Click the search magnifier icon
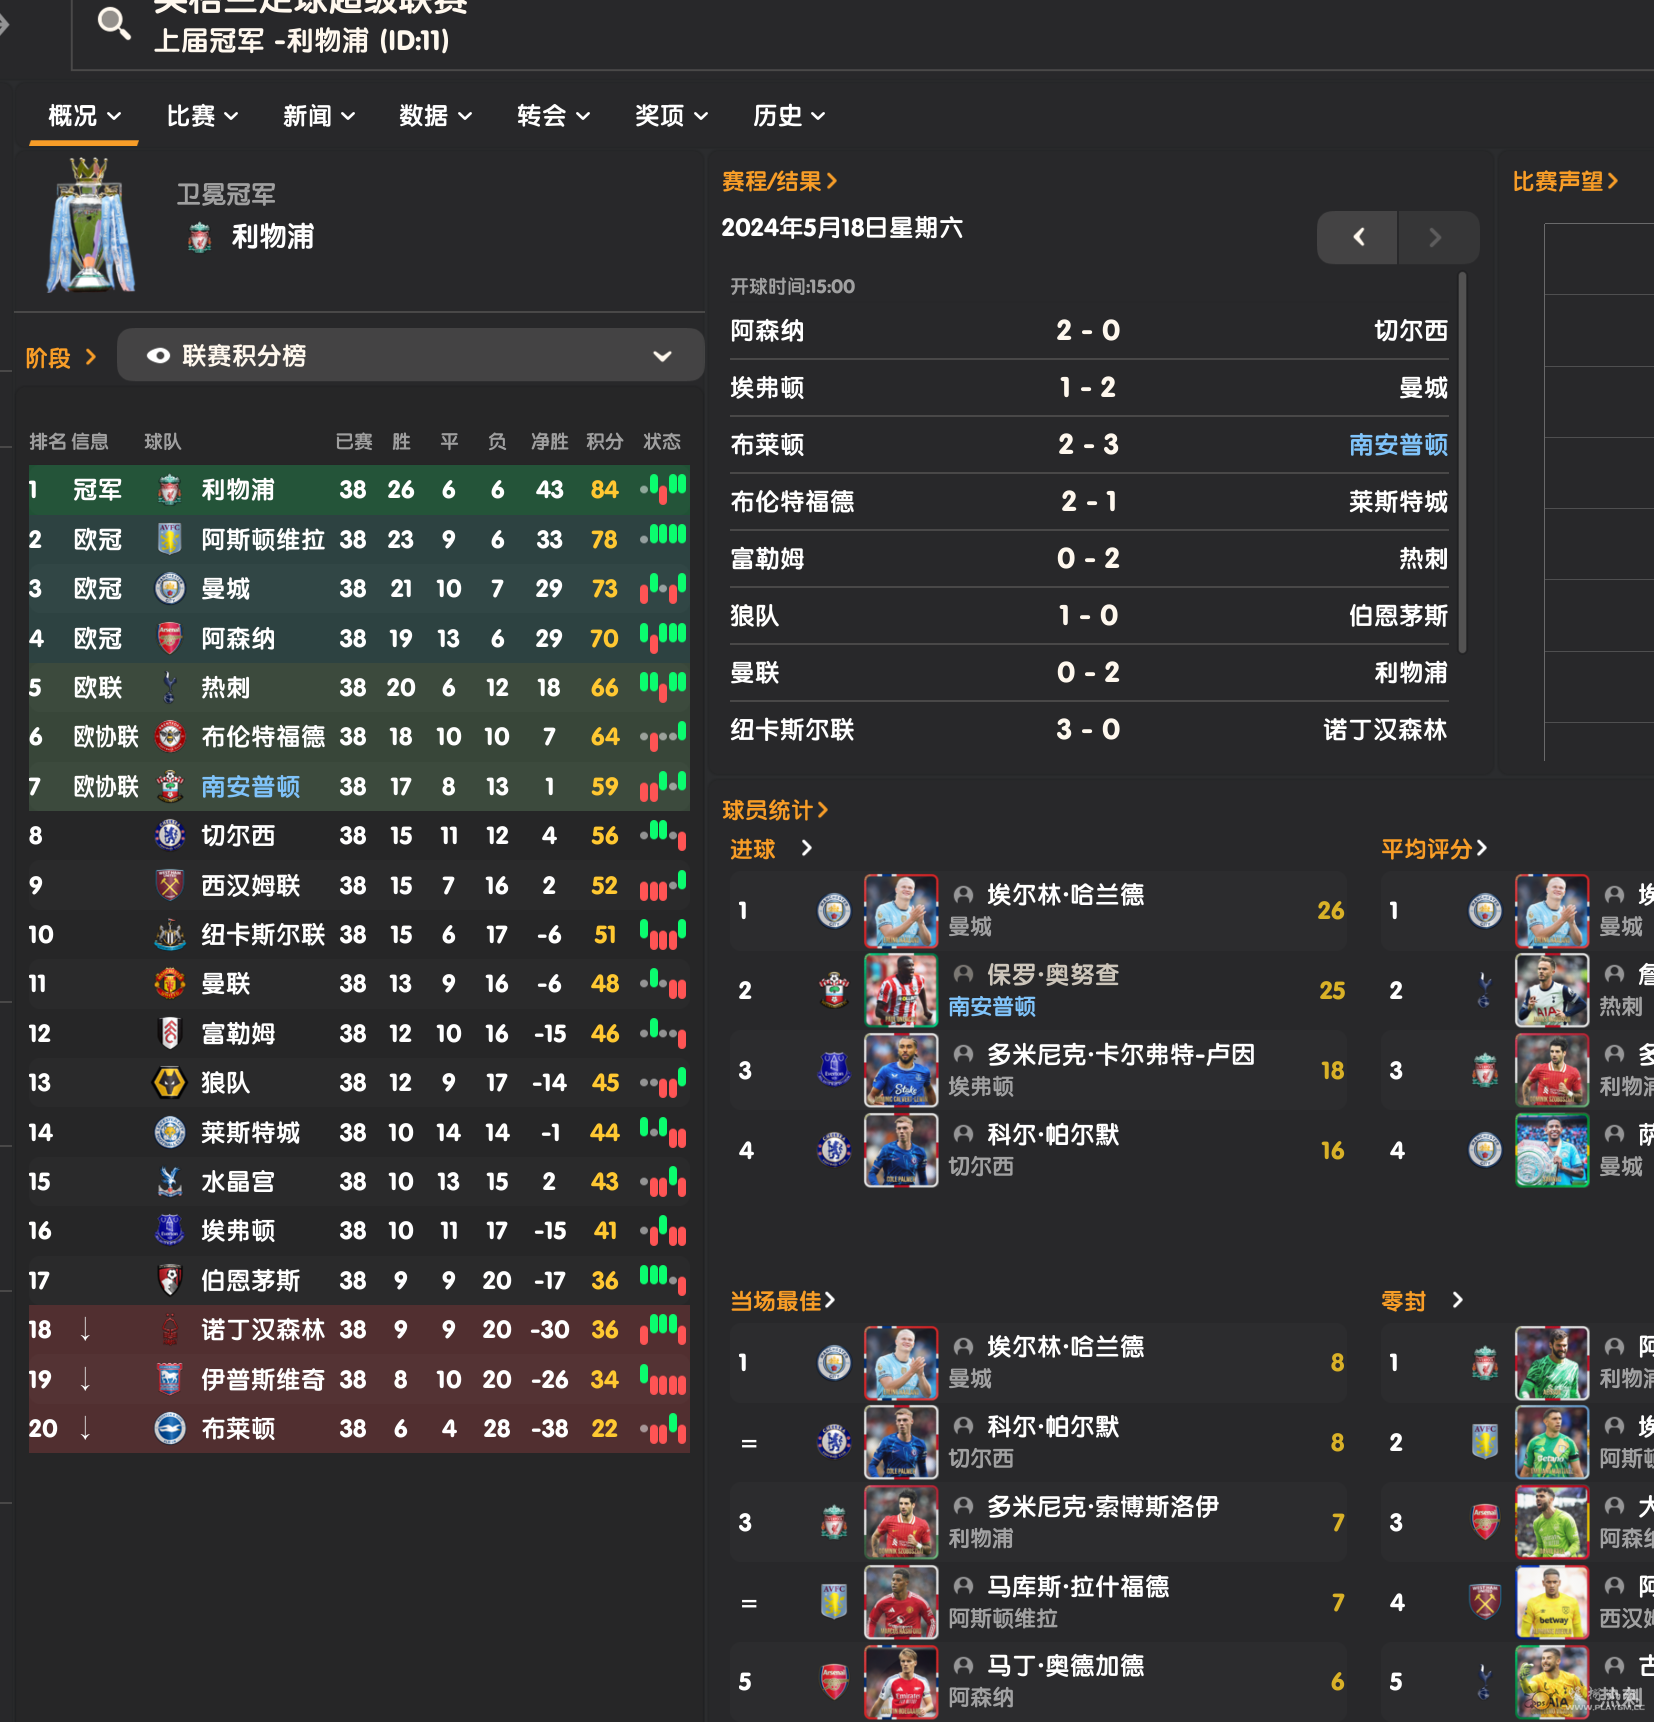The image size is (1654, 1722). [x=114, y=23]
